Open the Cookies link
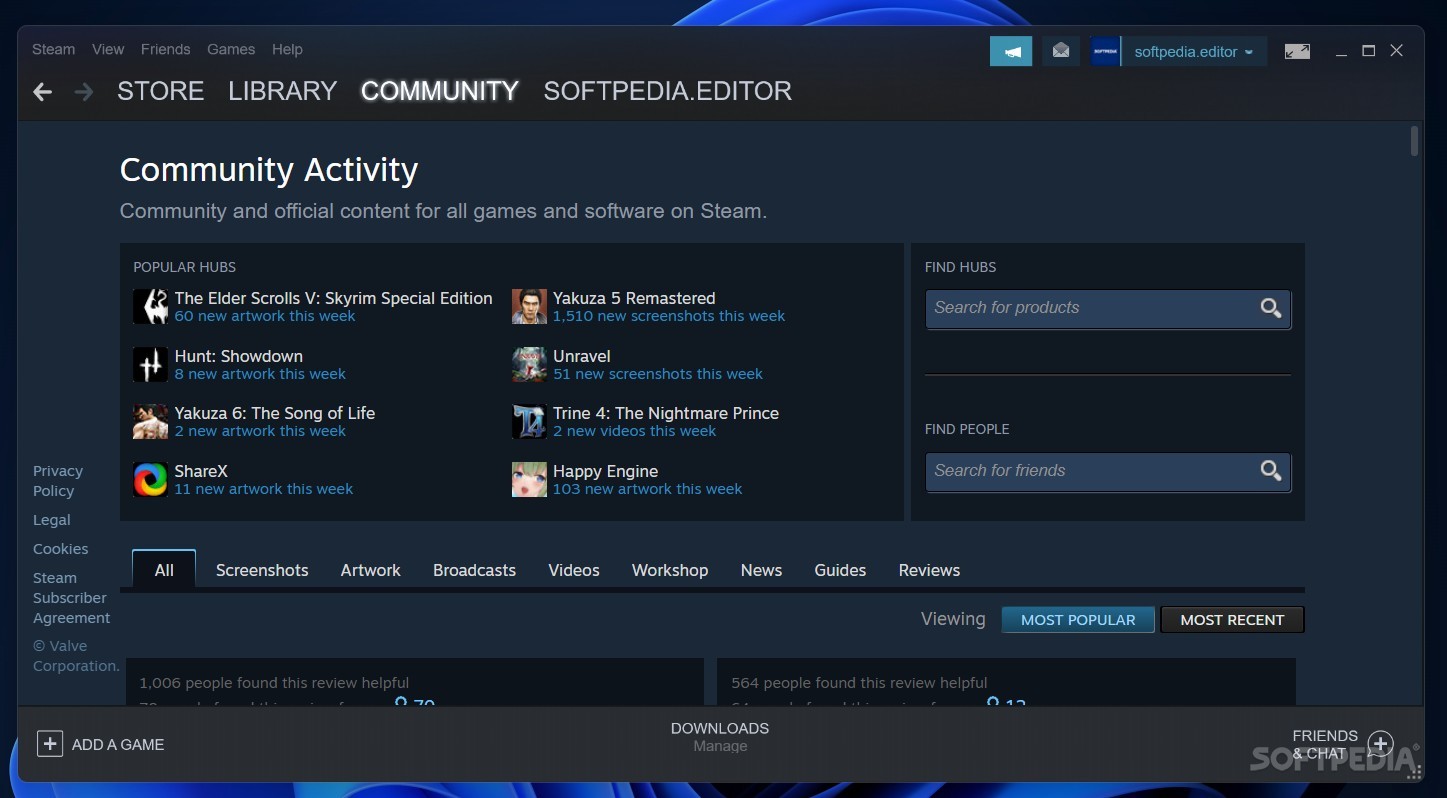This screenshot has width=1447, height=798. coord(61,549)
